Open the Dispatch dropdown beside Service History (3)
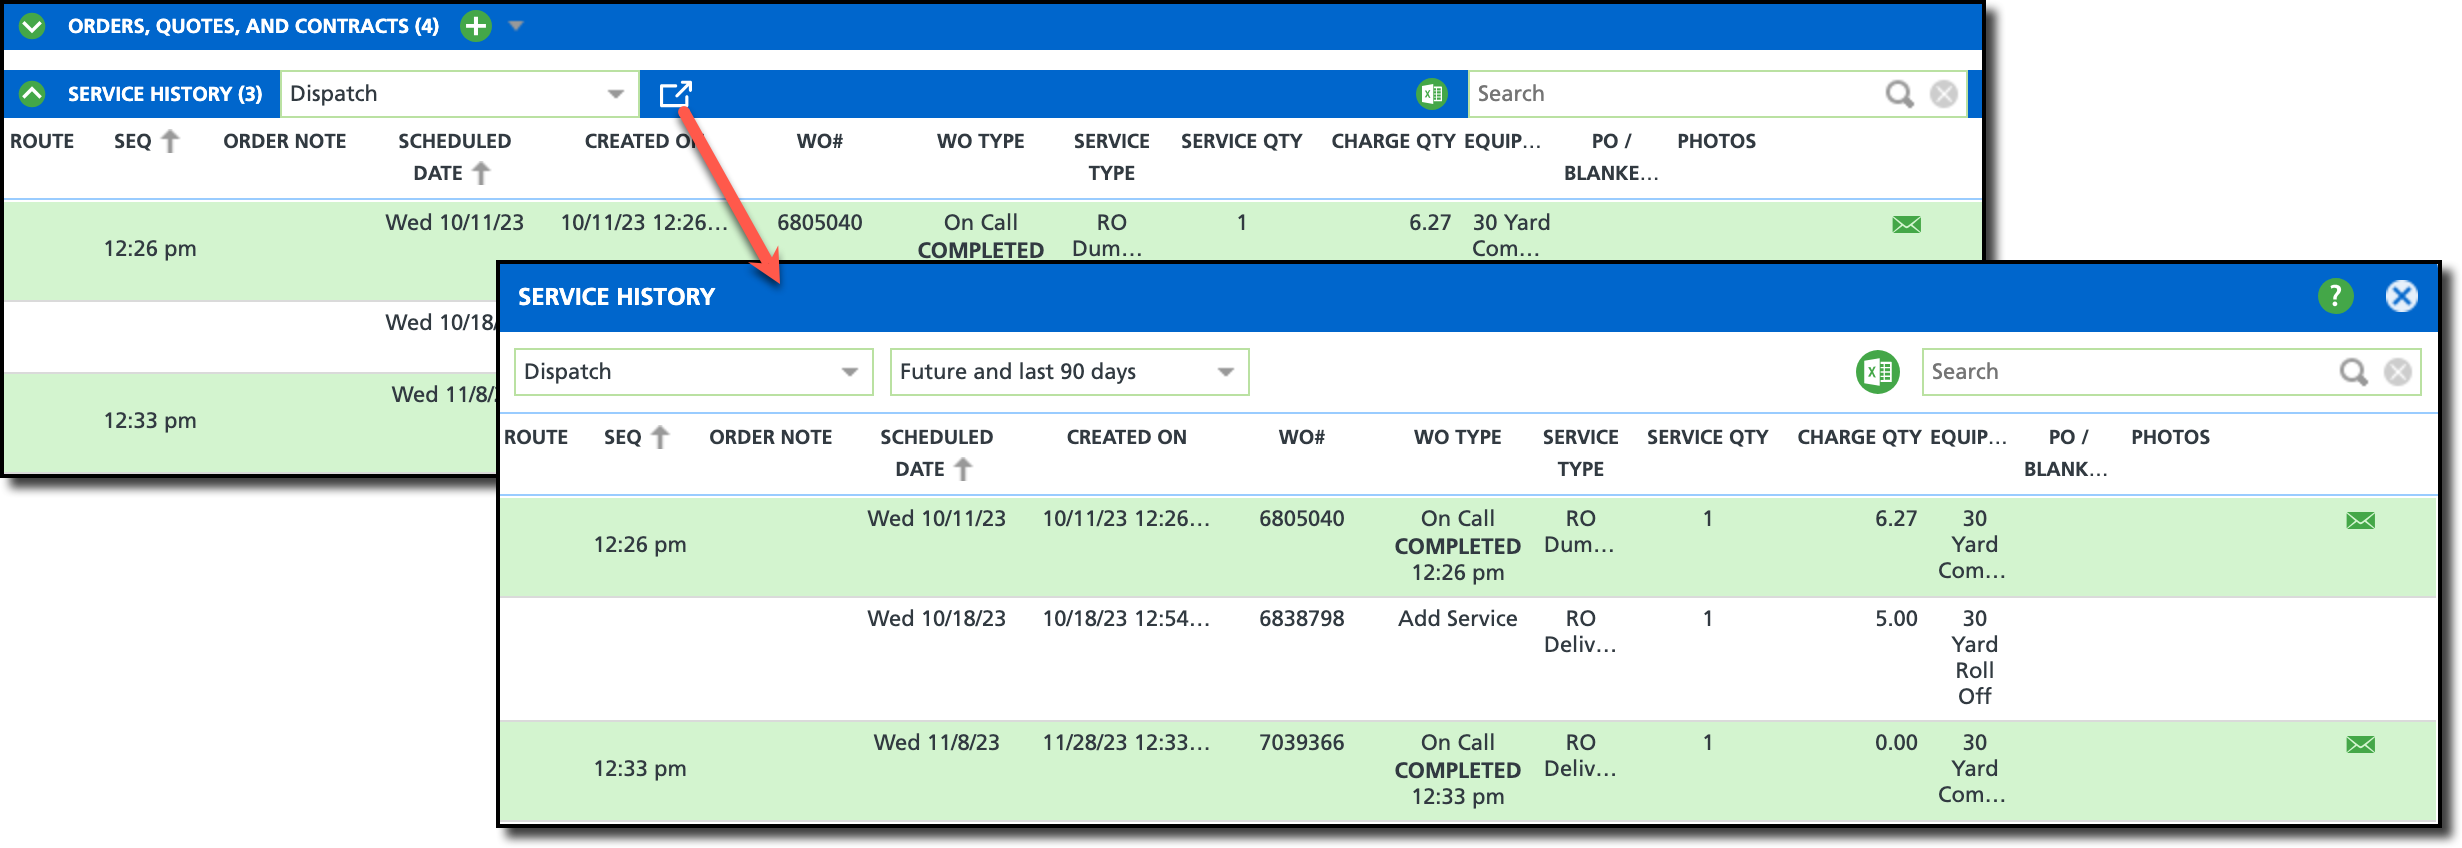2462x848 pixels. point(459,94)
